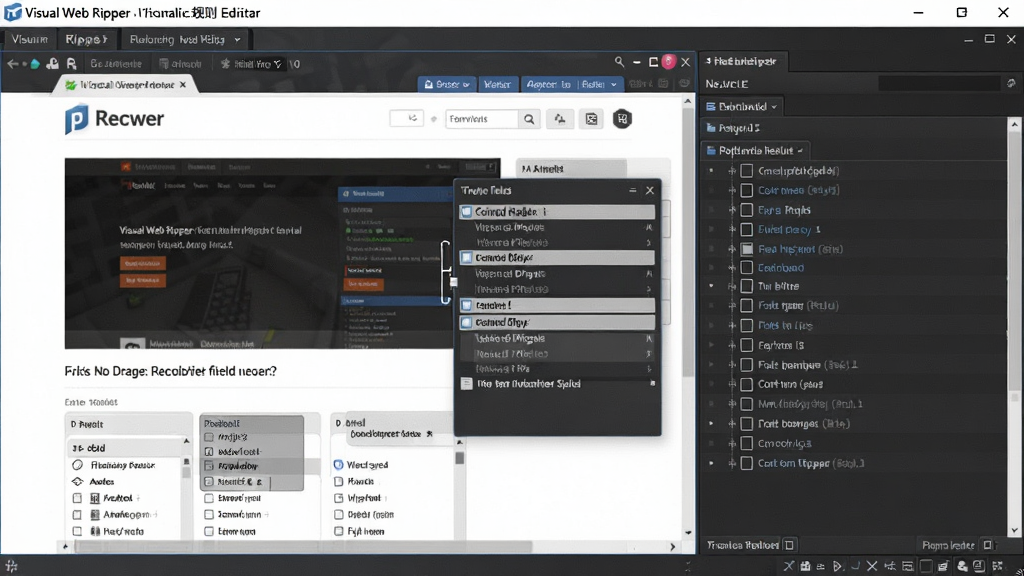Click the bottom-left corner status bar icon
The height and width of the screenshot is (576, 1024).
click(11, 566)
